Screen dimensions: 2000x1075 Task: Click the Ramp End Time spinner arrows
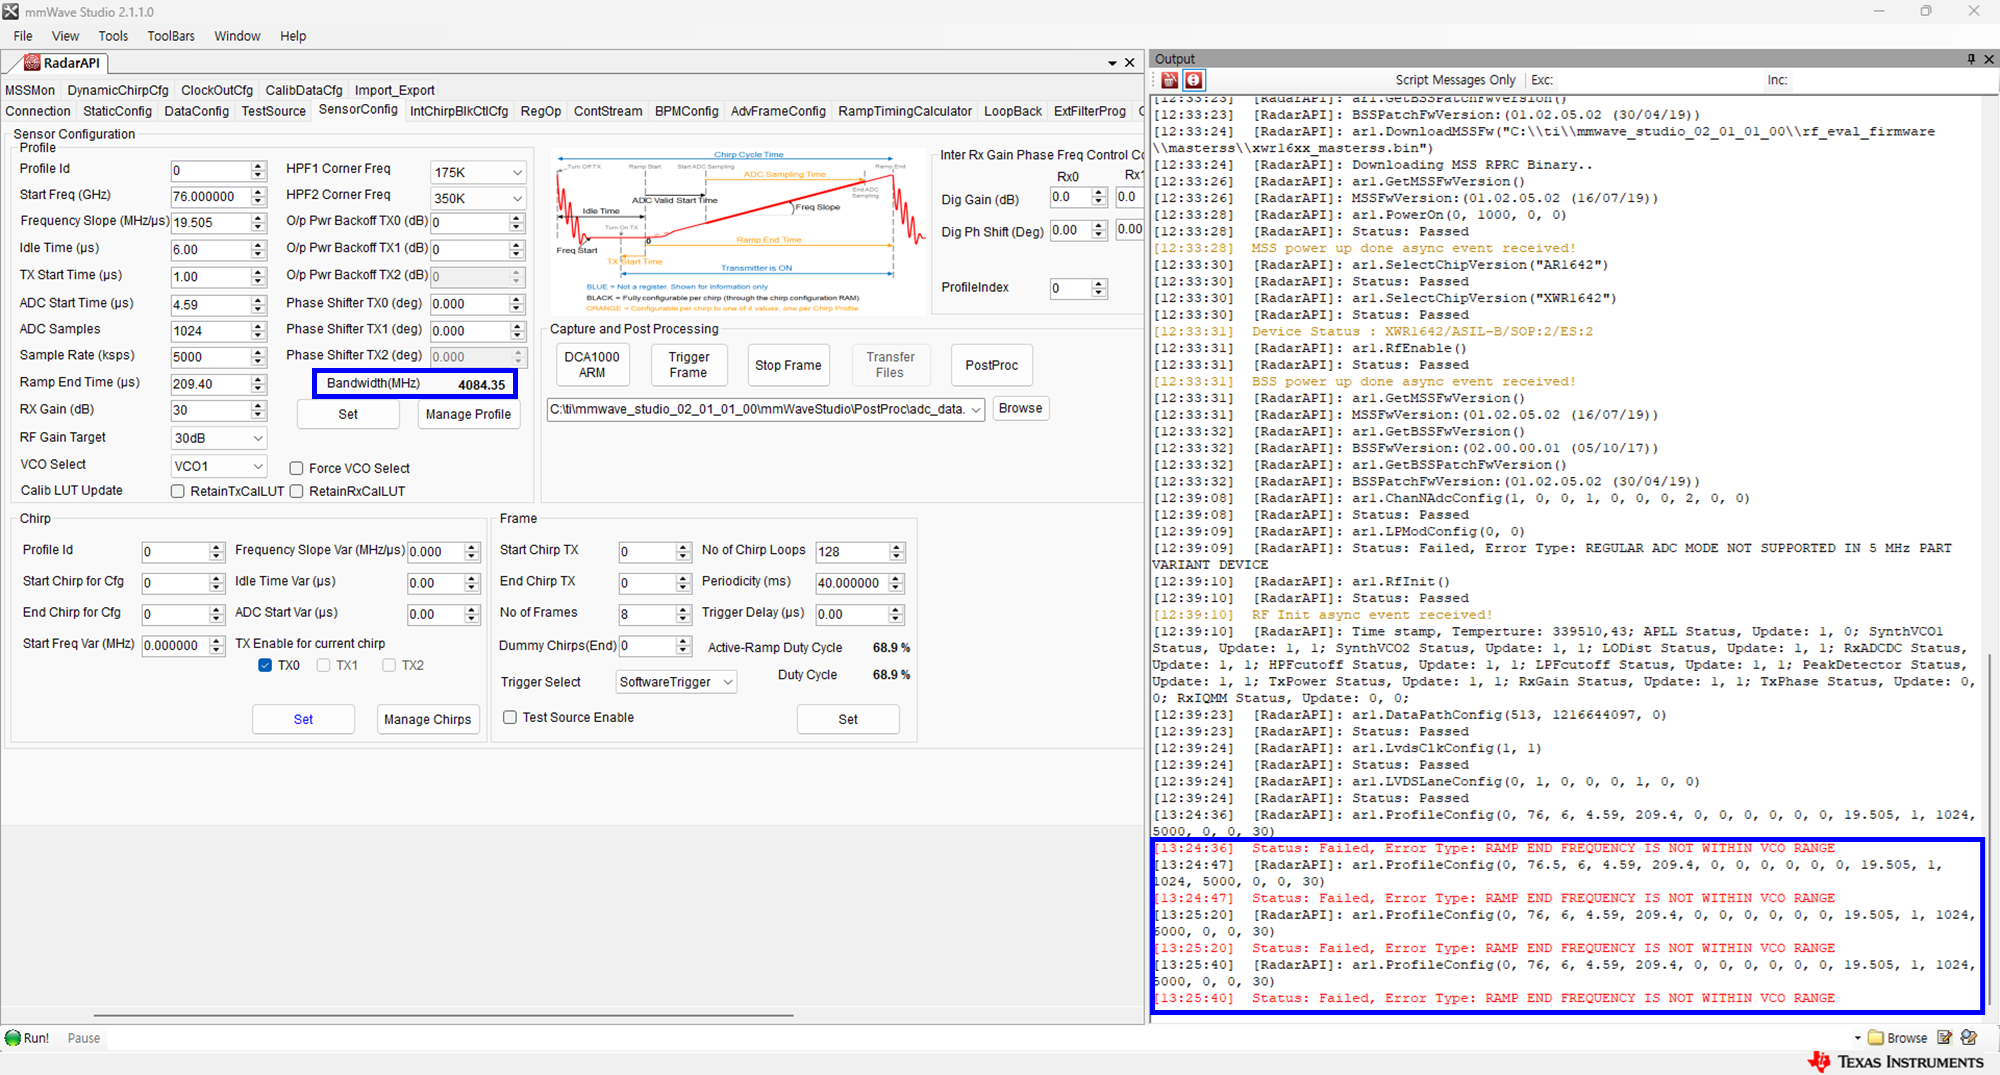258,384
